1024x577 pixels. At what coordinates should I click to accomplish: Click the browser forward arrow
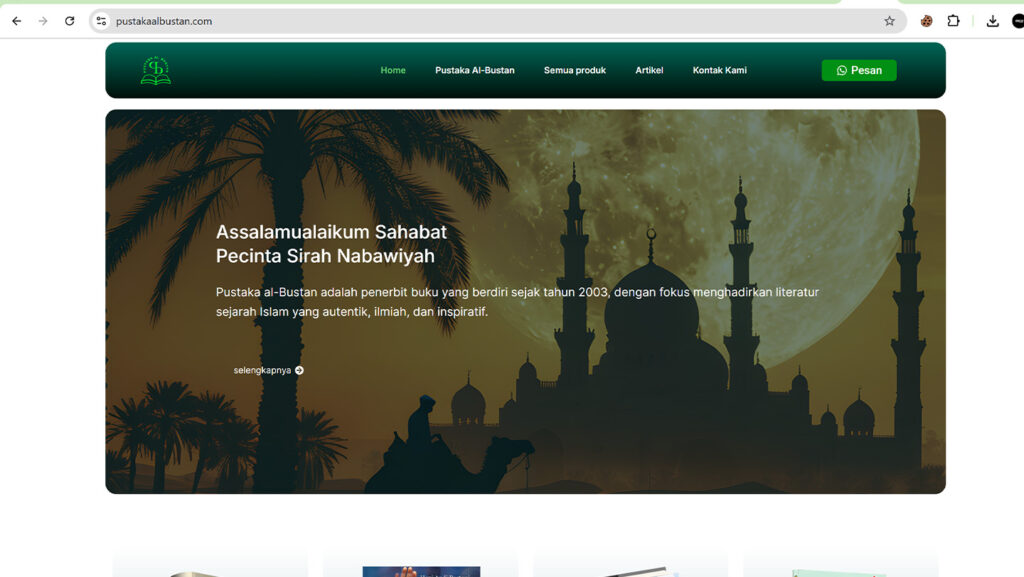coord(43,21)
